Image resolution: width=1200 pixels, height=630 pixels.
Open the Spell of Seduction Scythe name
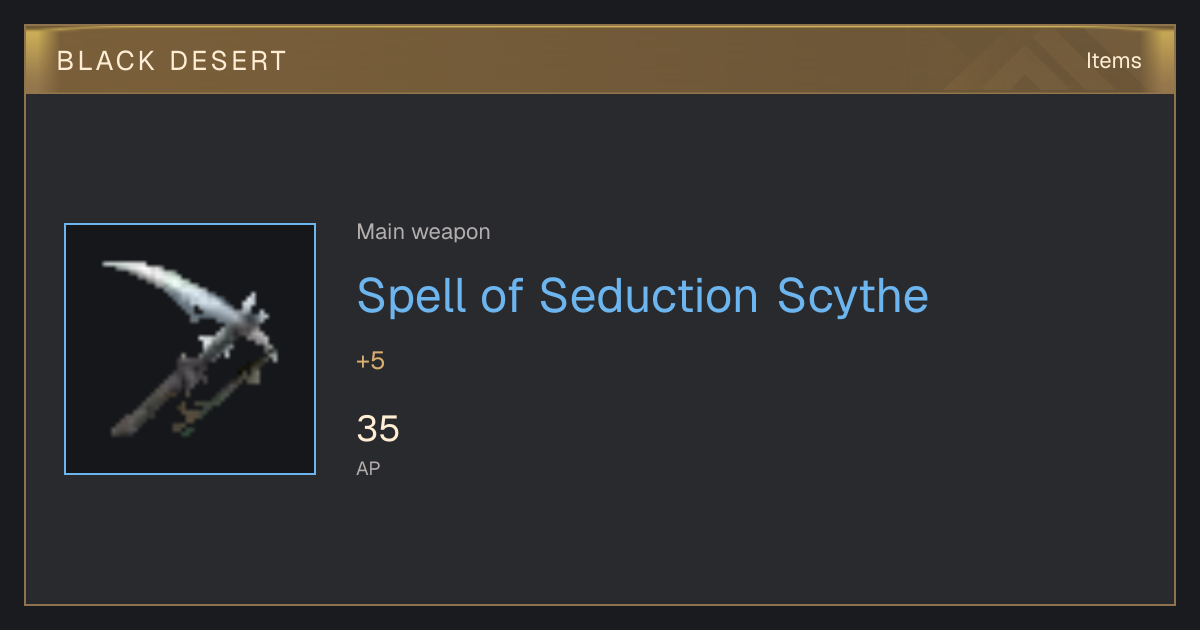pyautogui.click(x=643, y=296)
